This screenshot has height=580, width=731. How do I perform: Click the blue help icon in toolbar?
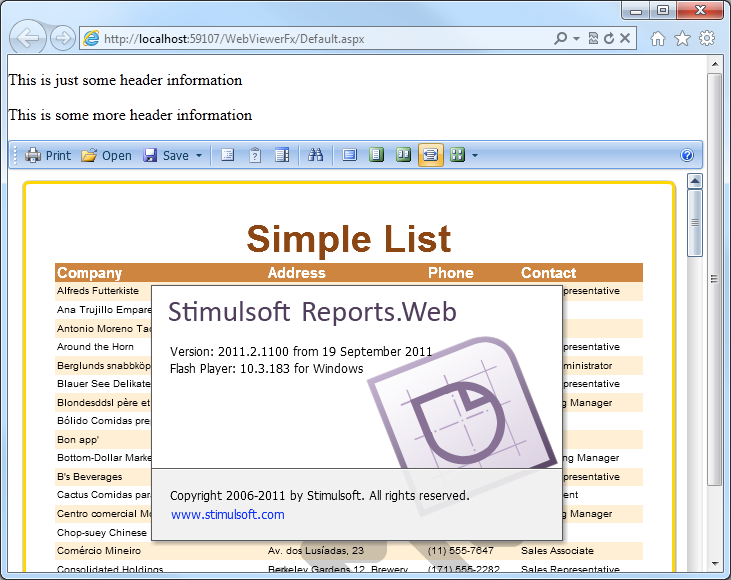click(x=687, y=155)
